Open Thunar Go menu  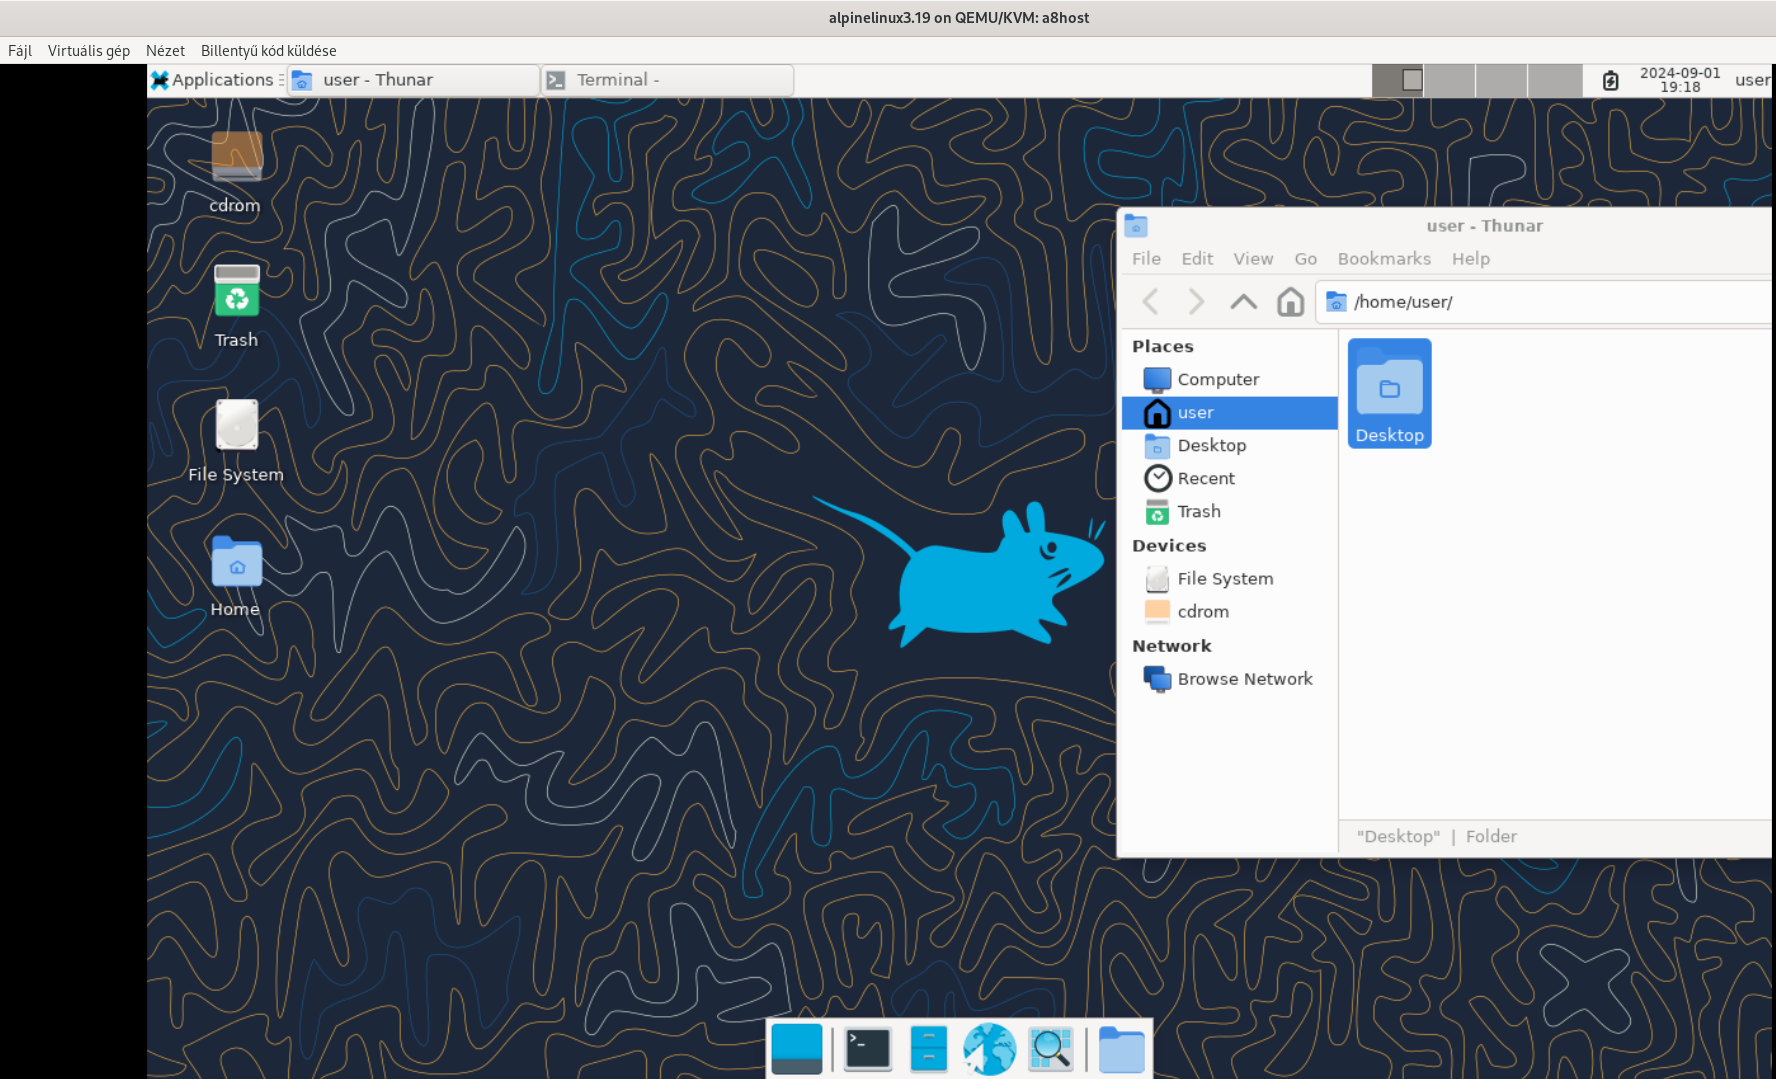tap(1305, 258)
